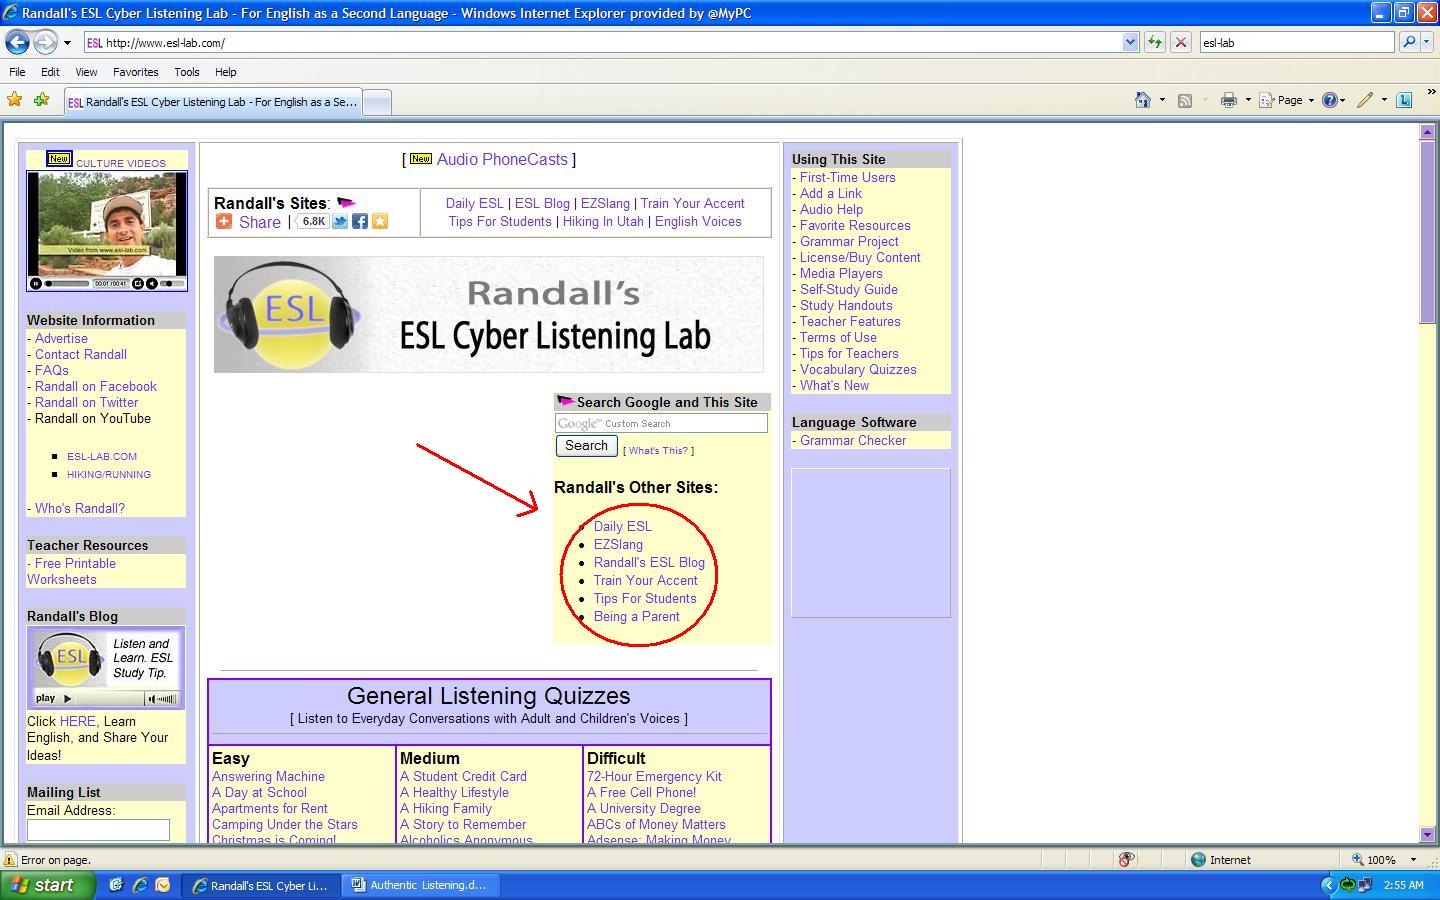Image resolution: width=1440 pixels, height=900 pixels.
Task: Click the Stop loading red X icon
Action: pyautogui.click(x=1181, y=42)
